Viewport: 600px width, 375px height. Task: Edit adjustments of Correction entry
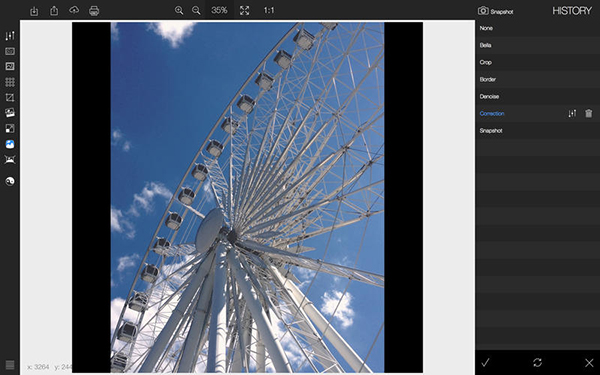pyautogui.click(x=572, y=114)
